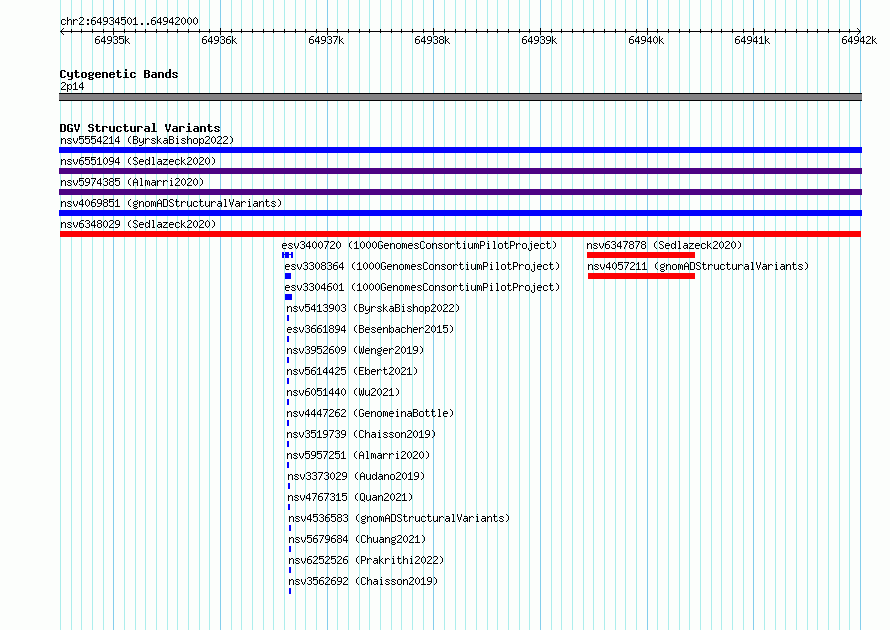Open nsv4536583 (gnomADStructuralVariants) label

click(399, 518)
